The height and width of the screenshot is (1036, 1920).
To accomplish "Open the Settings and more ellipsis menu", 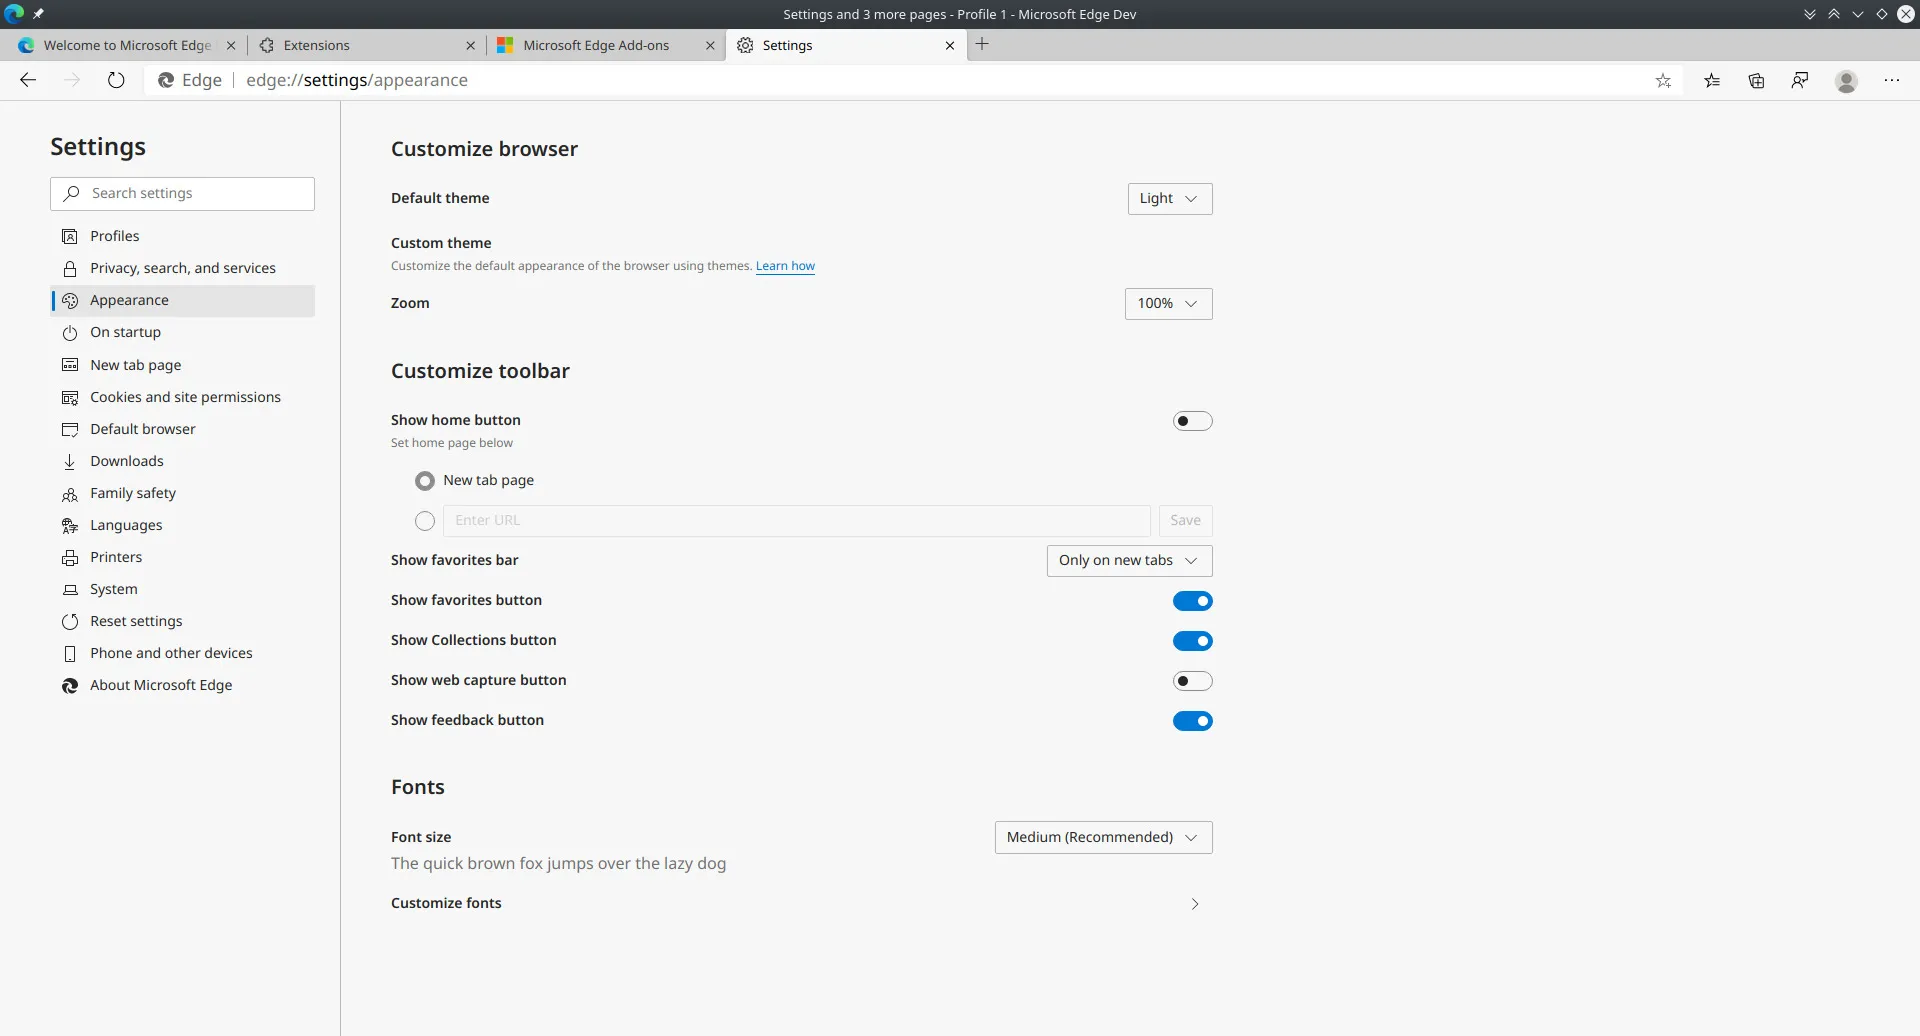I will (x=1891, y=81).
